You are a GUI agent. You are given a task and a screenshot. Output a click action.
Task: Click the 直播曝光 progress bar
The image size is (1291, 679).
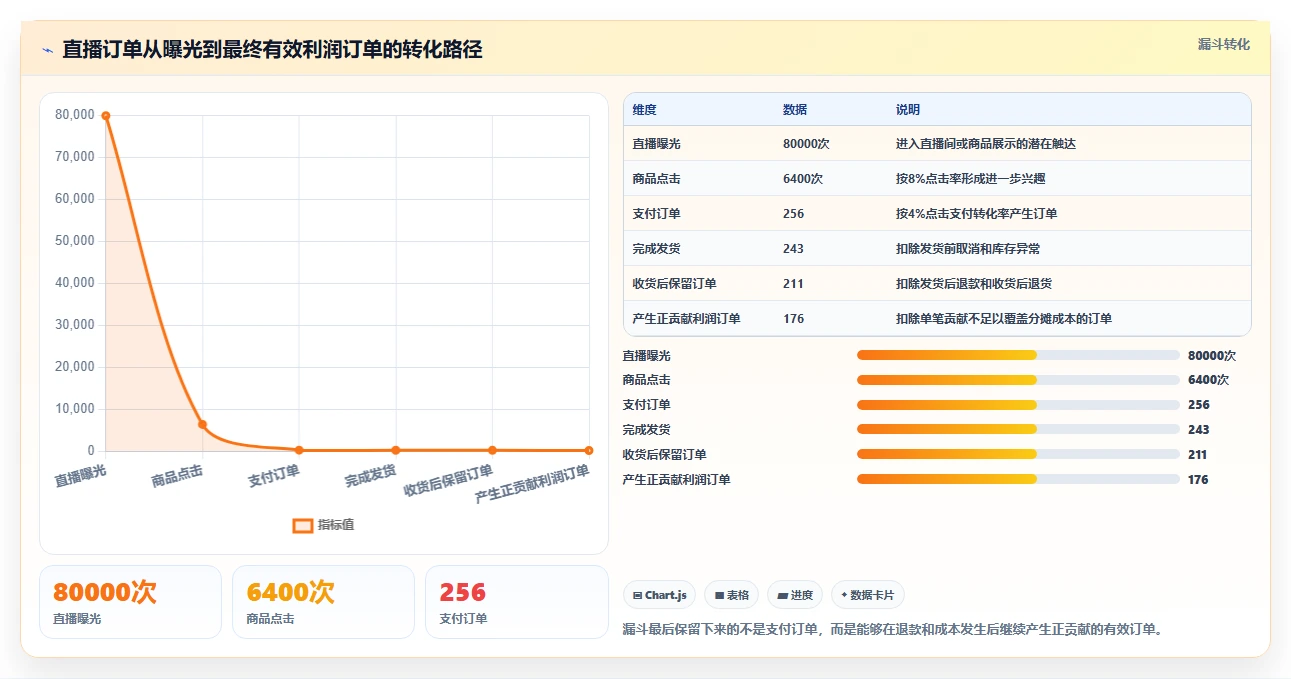coord(1018,355)
